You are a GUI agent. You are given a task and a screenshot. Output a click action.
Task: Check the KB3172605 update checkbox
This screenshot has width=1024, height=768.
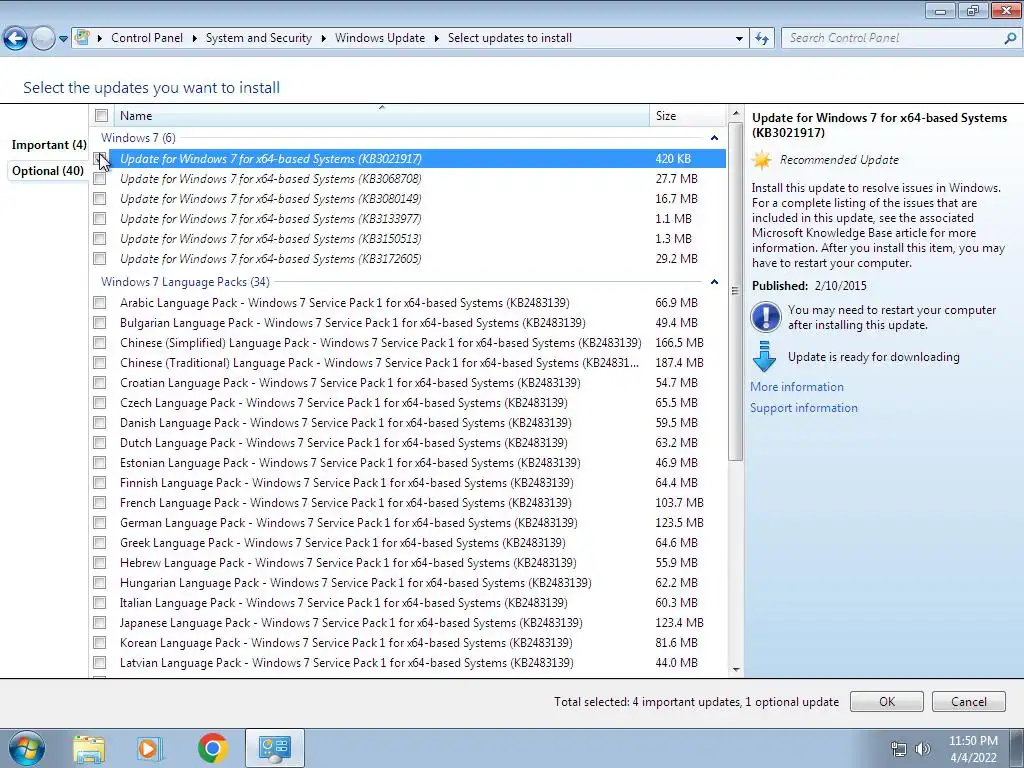[x=99, y=259]
